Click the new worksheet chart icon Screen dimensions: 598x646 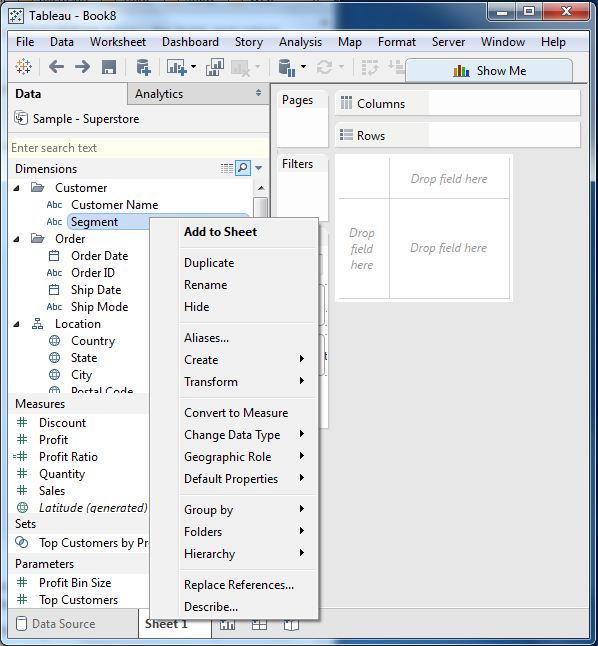click(176, 67)
